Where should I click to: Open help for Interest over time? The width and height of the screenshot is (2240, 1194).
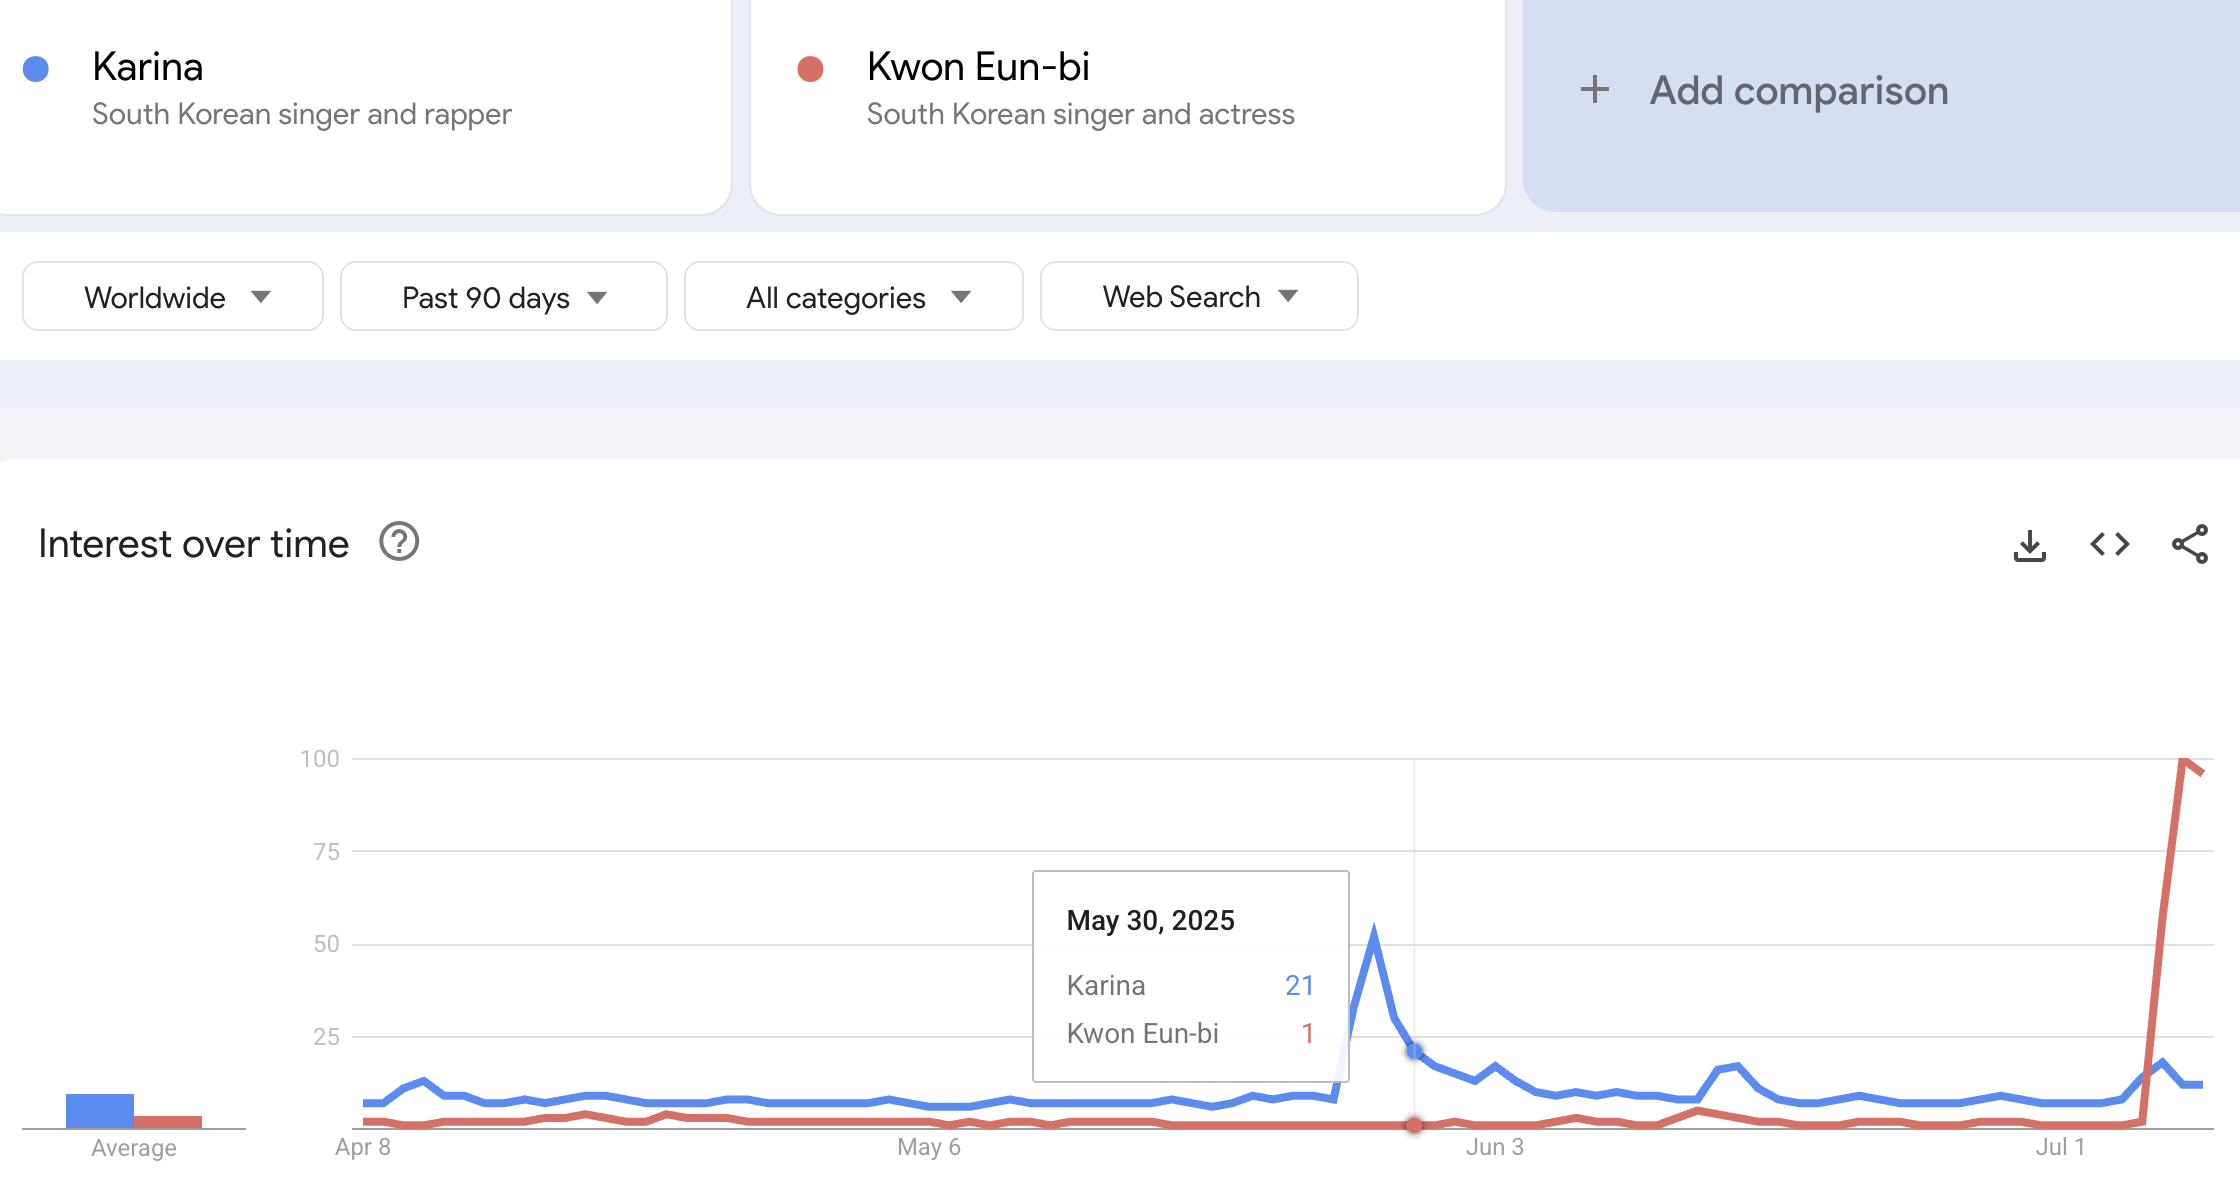399,543
